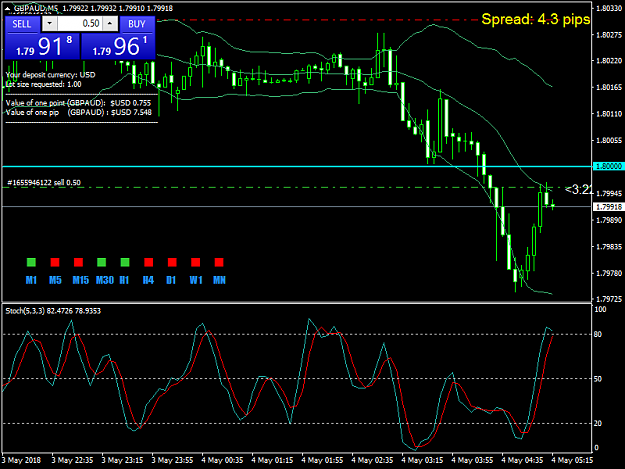Click the W1 timeframe label
The image size is (625, 469).
tap(196, 280)
